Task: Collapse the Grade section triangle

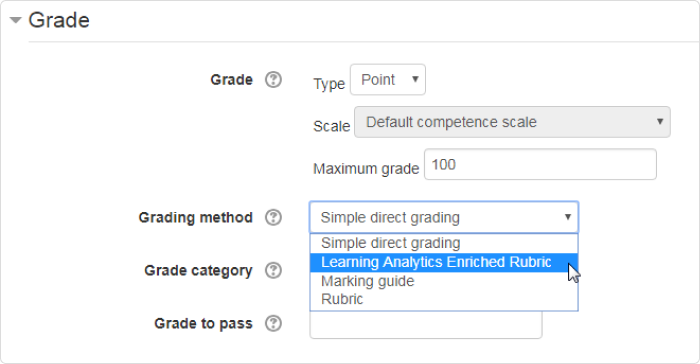Action: click(x=16, y=20)
